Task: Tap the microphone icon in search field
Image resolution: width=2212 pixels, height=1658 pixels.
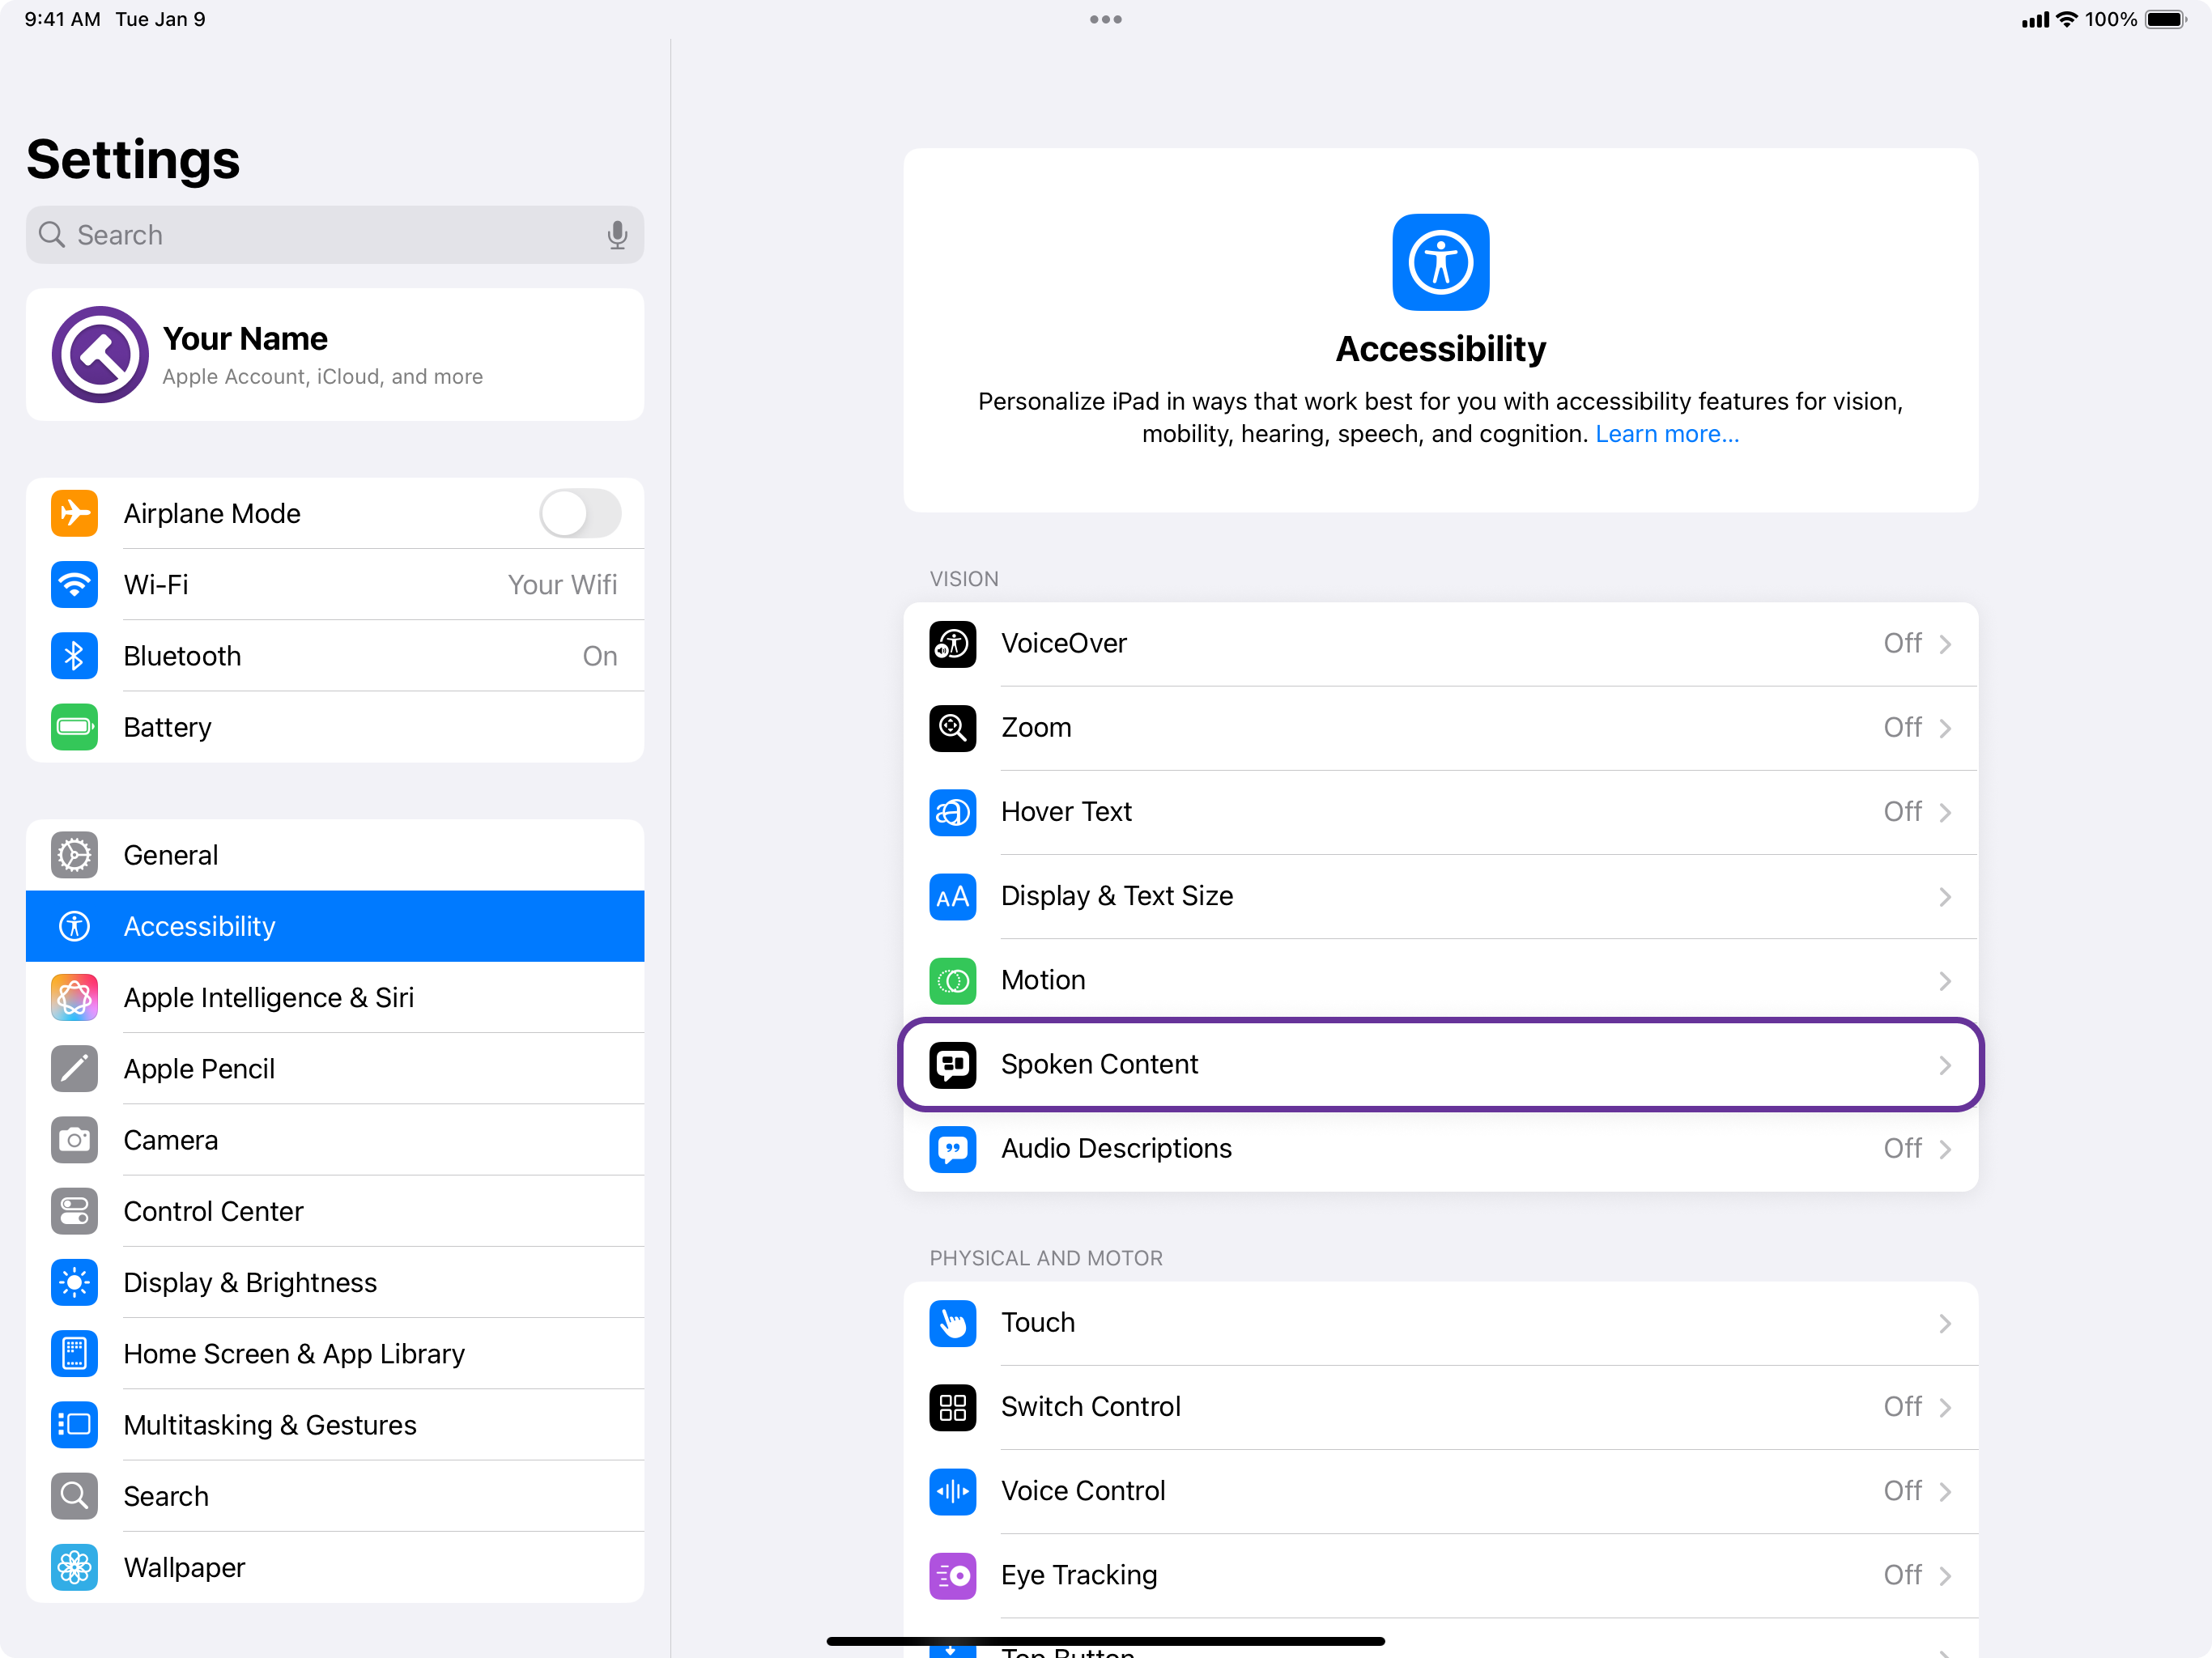Action: [617, 235]
